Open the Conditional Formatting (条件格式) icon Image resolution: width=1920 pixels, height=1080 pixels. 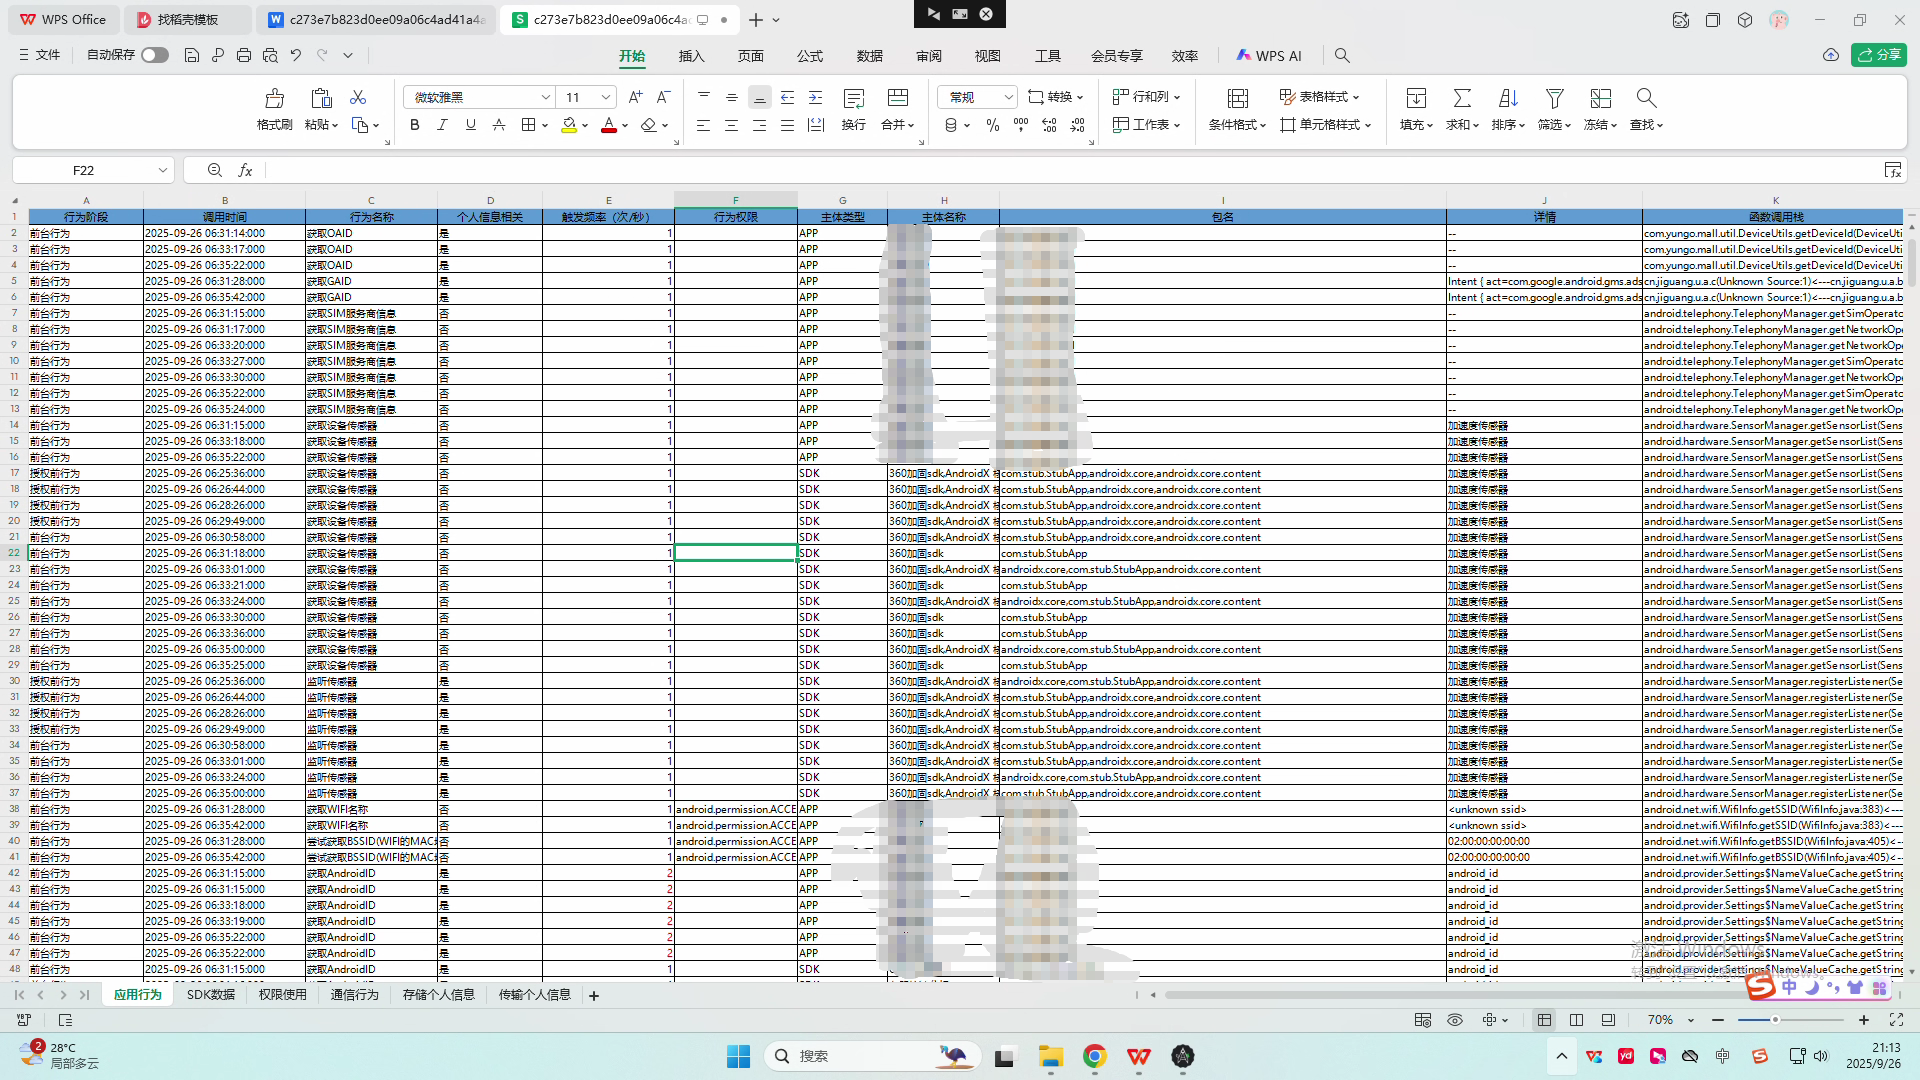click(1237, 98)
